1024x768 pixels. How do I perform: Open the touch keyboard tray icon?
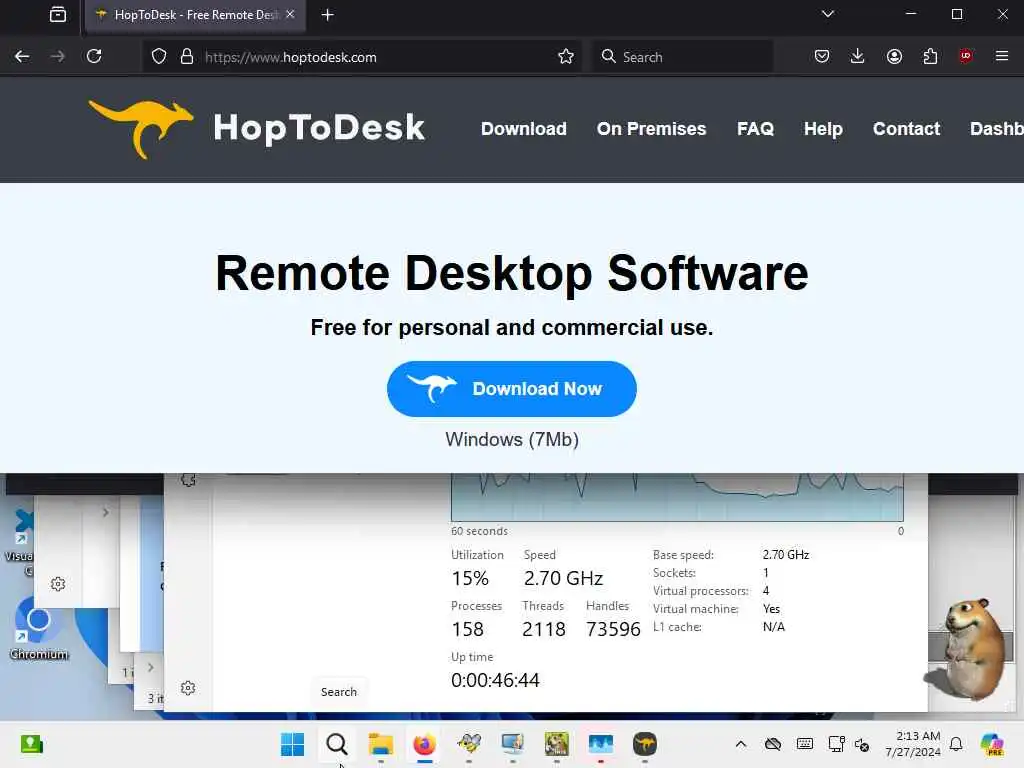(x=805, y=744)
